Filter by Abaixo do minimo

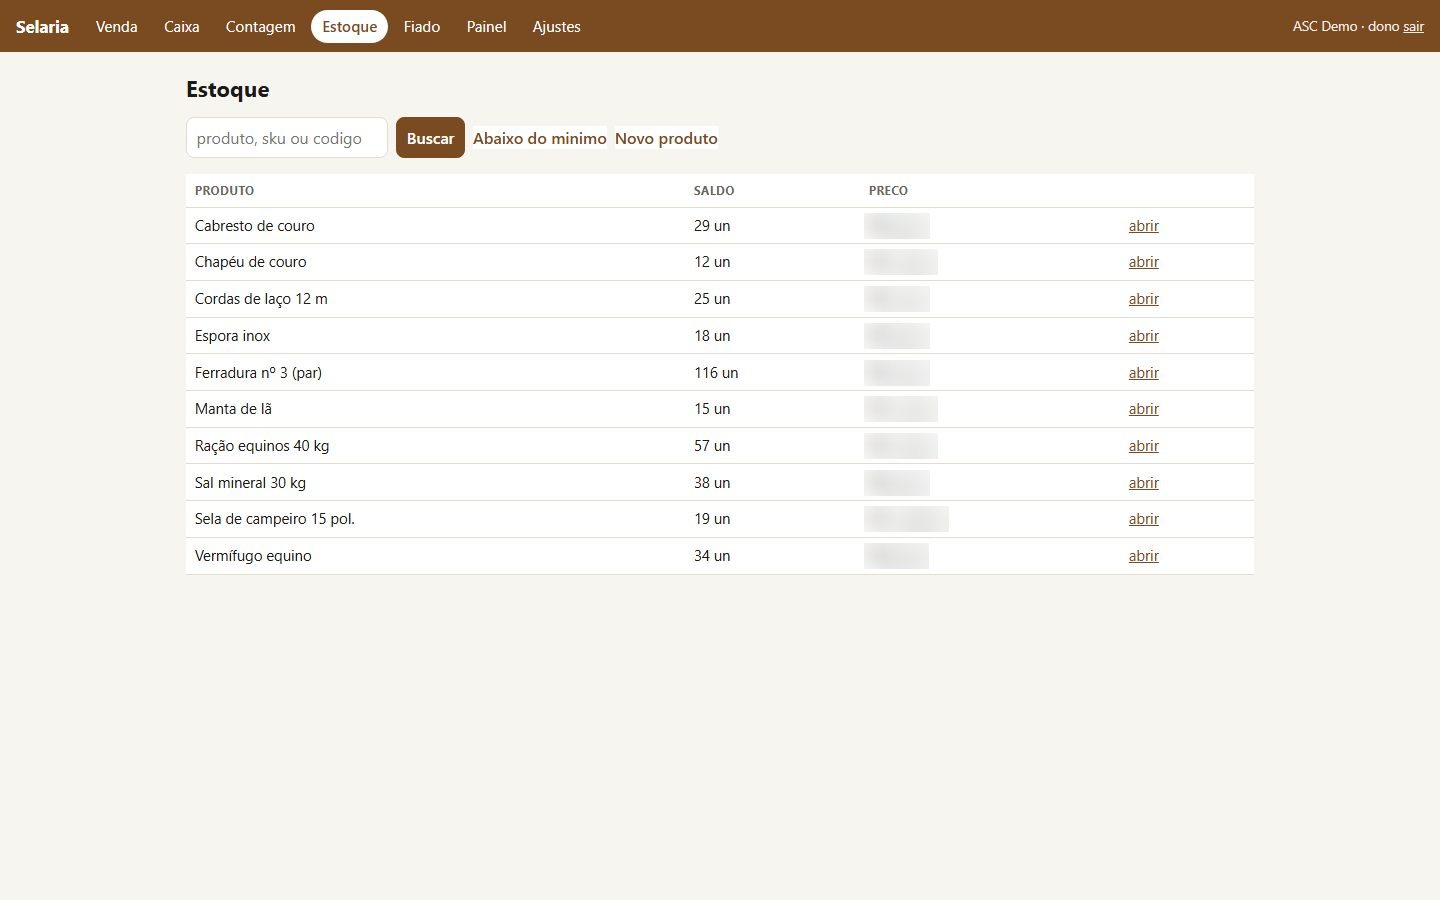coord(540,138)
